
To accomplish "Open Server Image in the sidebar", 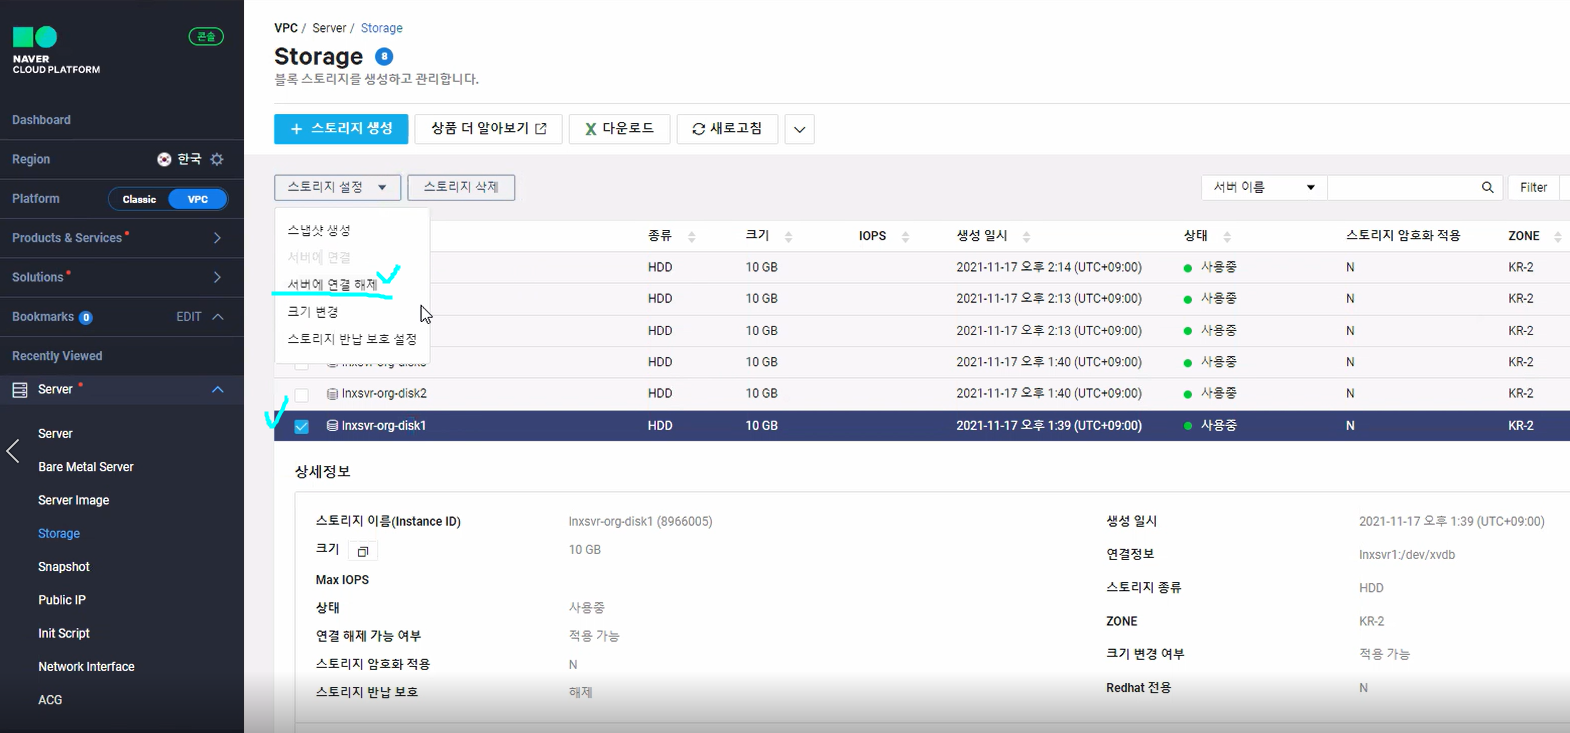I will (74, 500).
